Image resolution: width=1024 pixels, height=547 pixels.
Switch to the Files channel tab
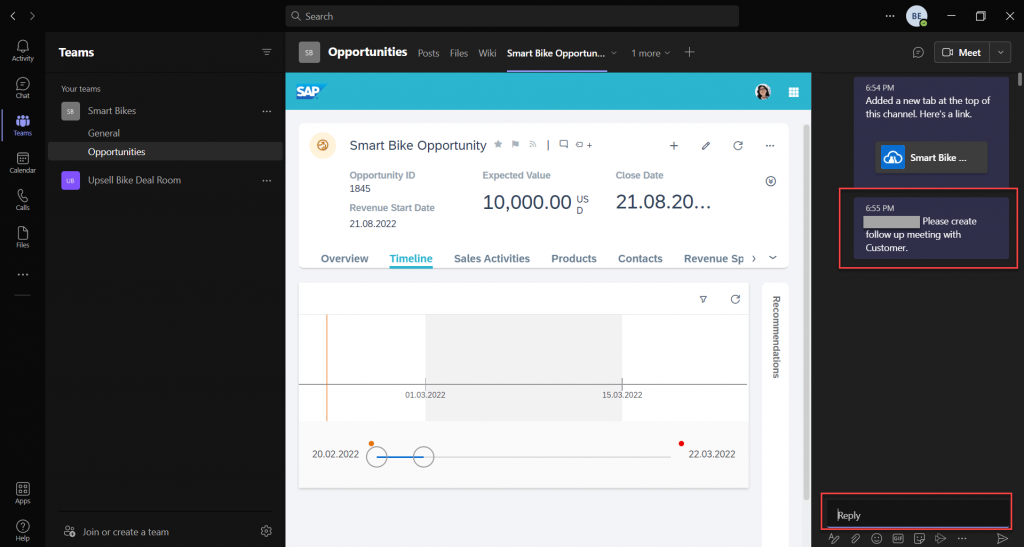tap(458, 53)
